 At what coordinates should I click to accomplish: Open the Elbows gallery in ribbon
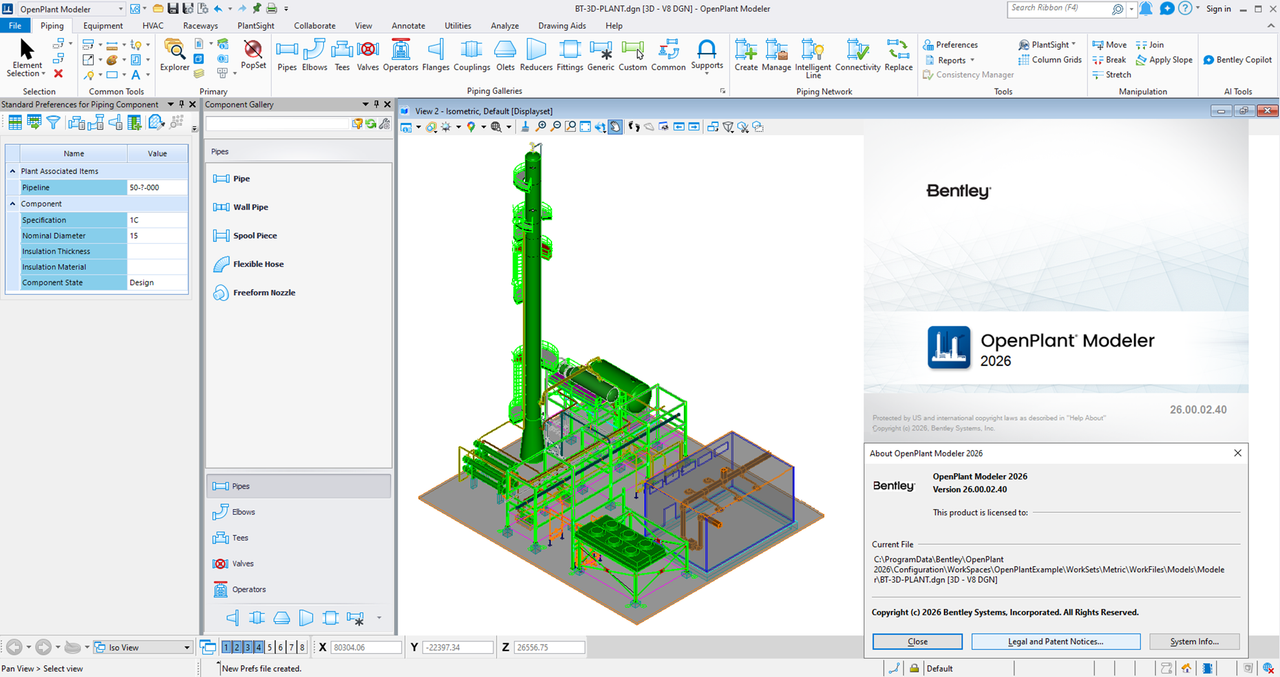pyautogui.click(x=314, y=55)
